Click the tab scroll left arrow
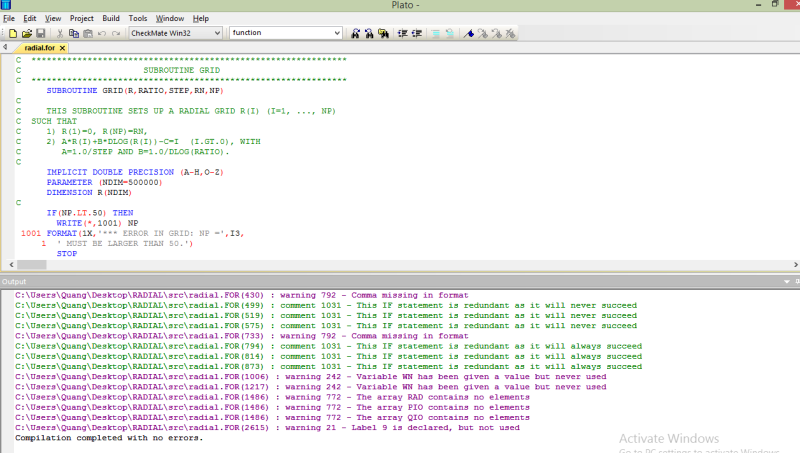 click(x=5, y=47)
